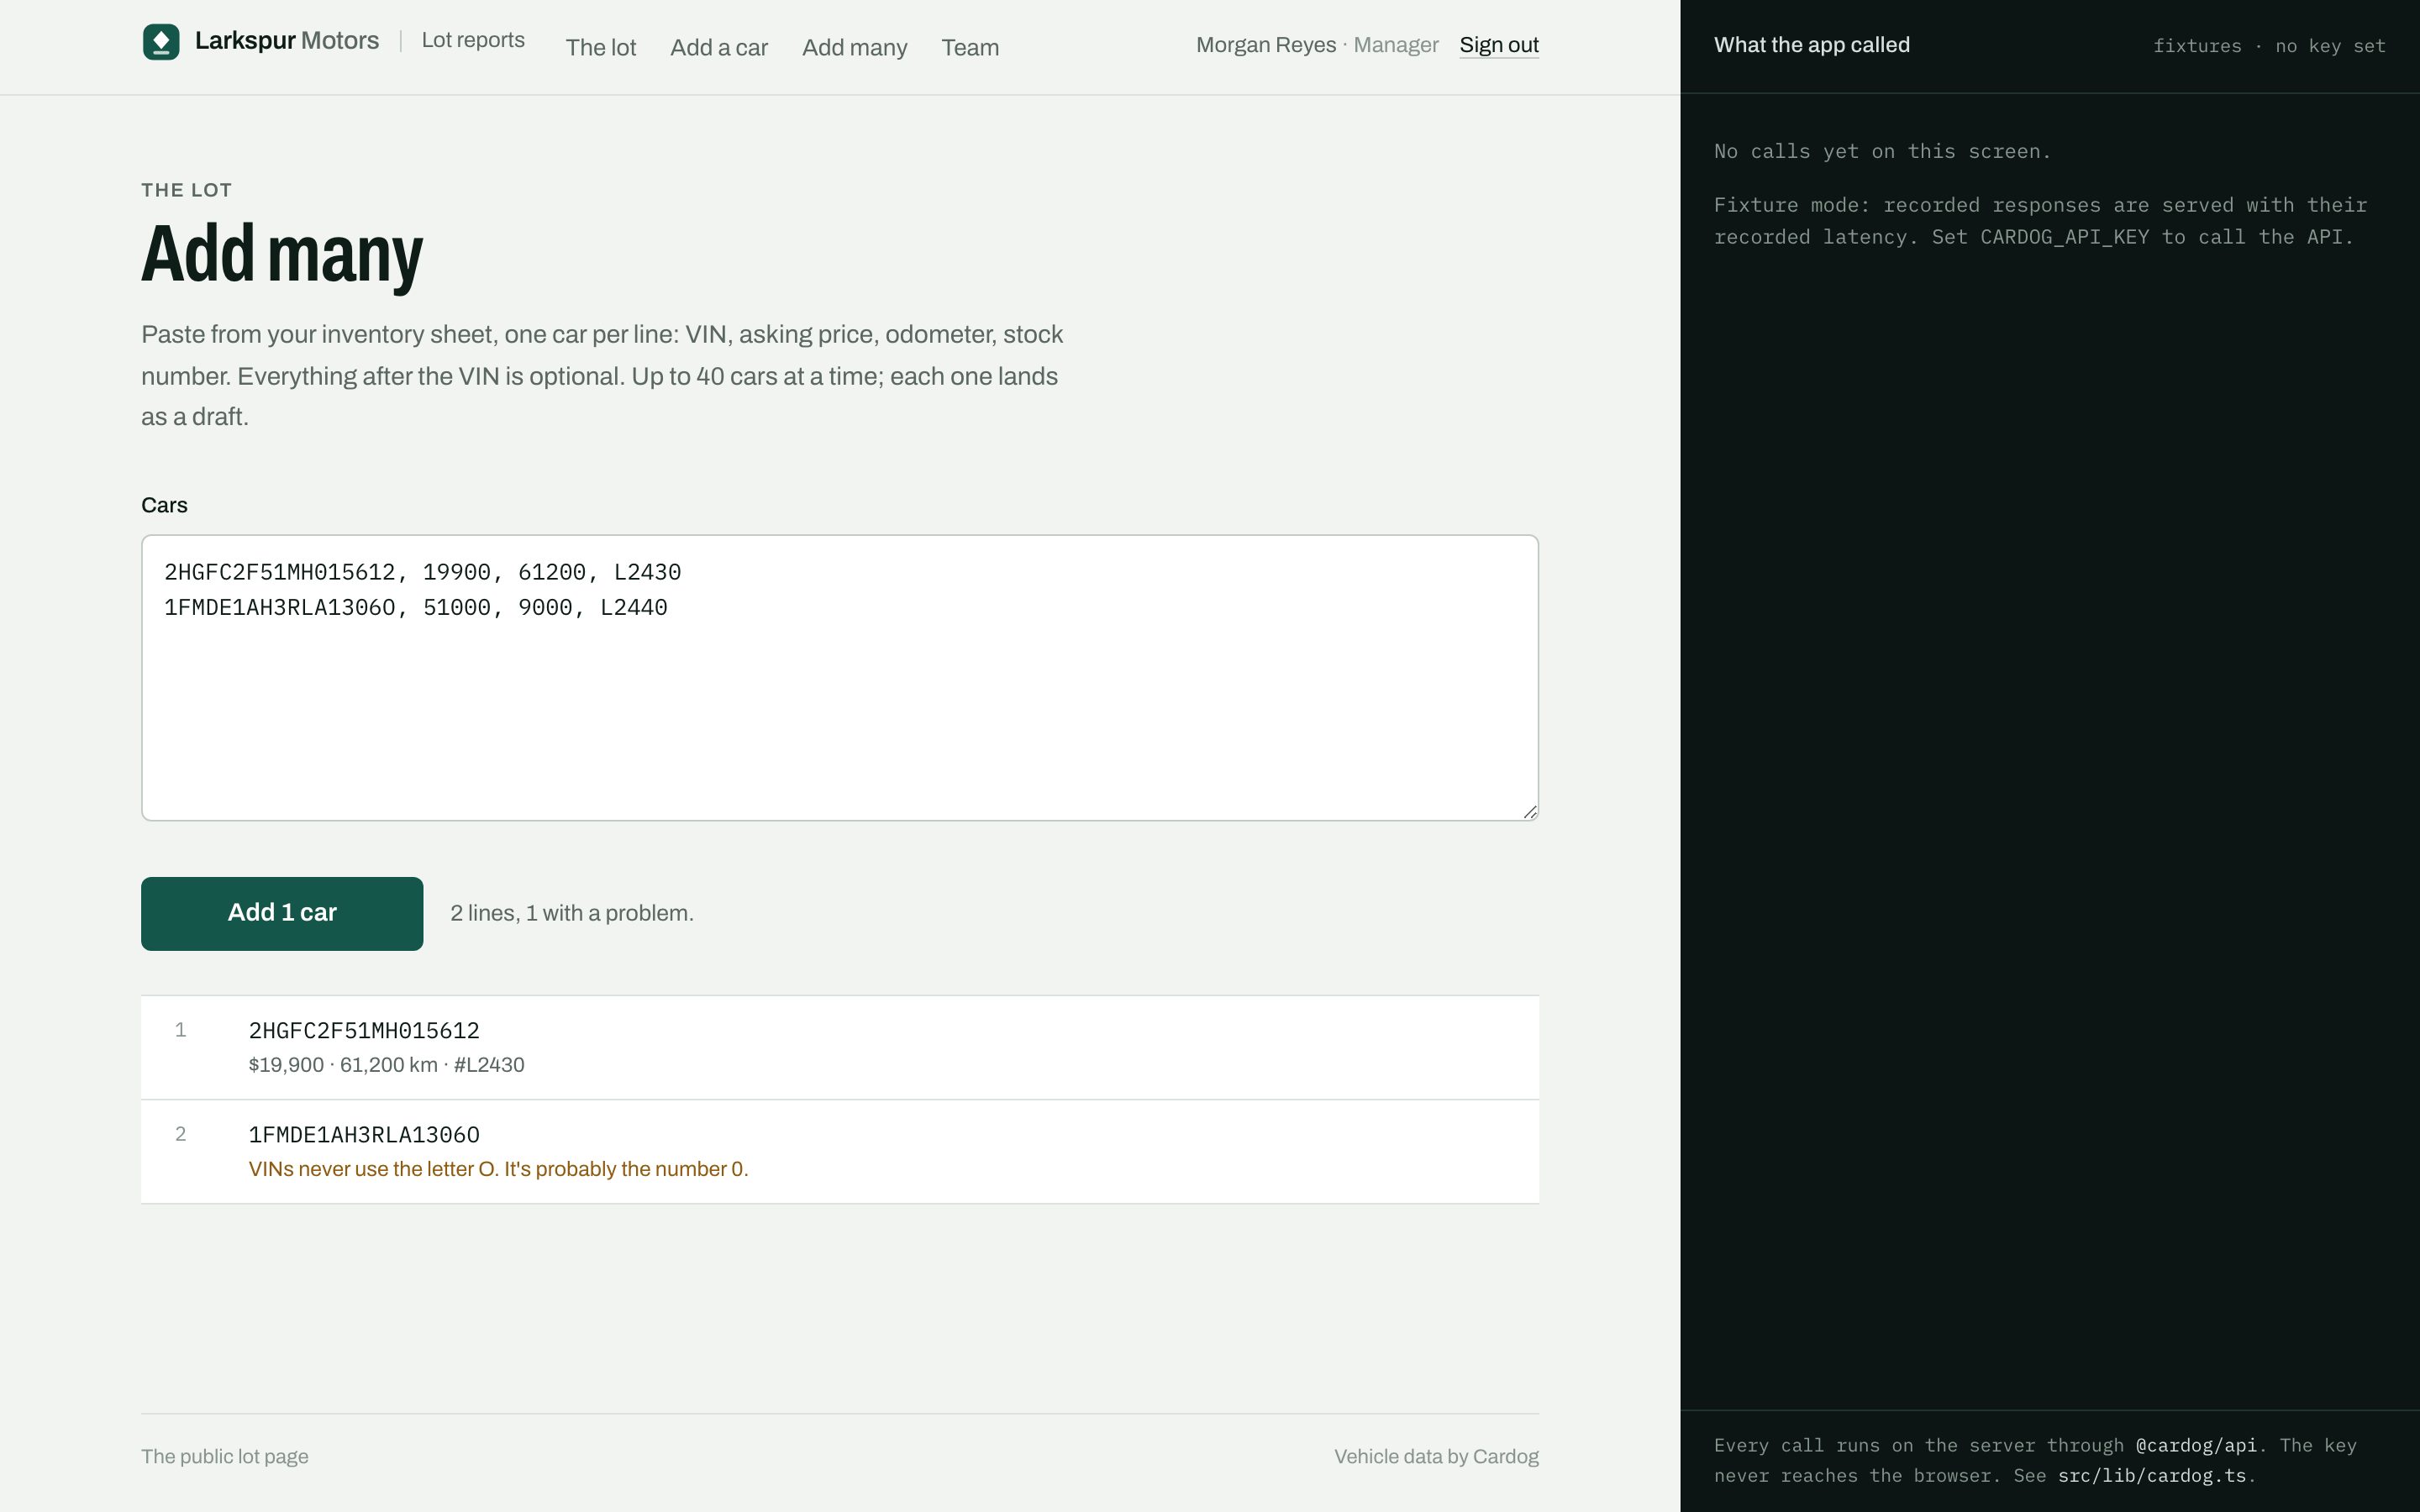Open The lot navigation item
The image size is (2420, 1512).
tap(600, 47)
